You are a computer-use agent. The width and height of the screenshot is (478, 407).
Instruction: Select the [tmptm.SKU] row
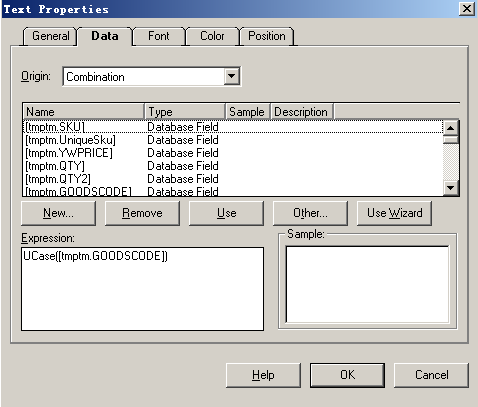[233, 127]
